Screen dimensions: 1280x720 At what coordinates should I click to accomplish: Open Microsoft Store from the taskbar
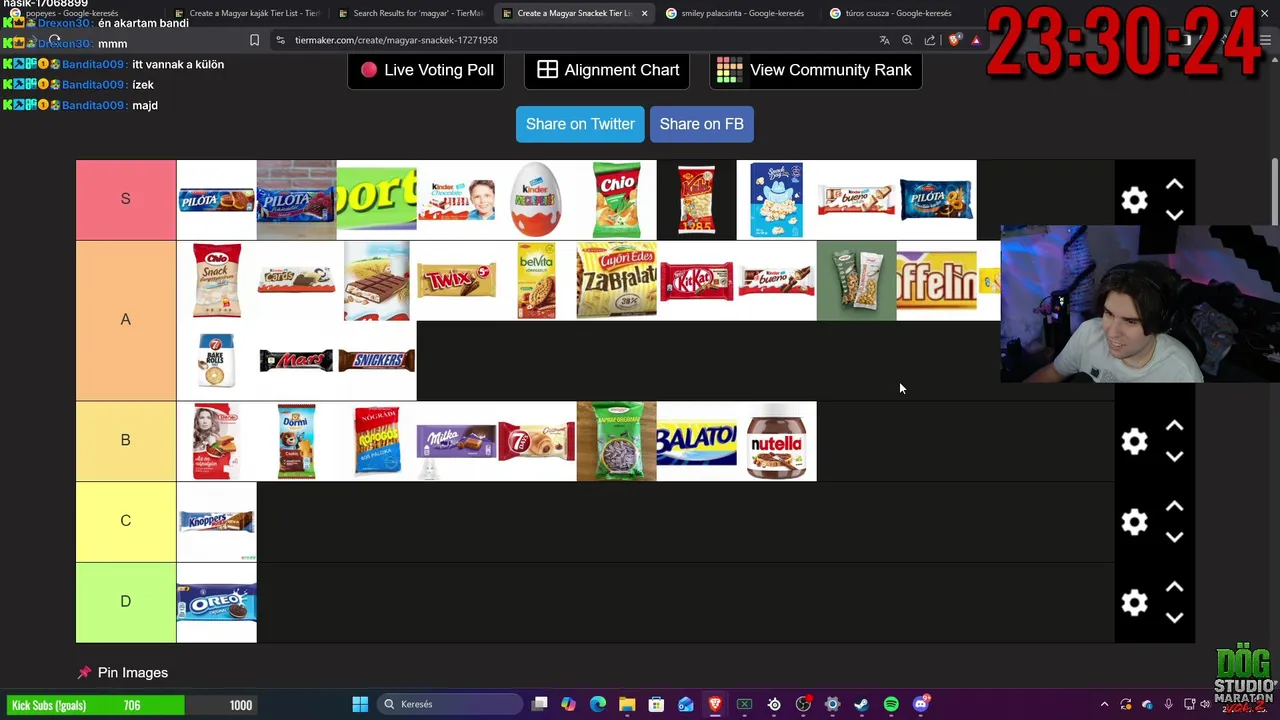click(656, 704)
